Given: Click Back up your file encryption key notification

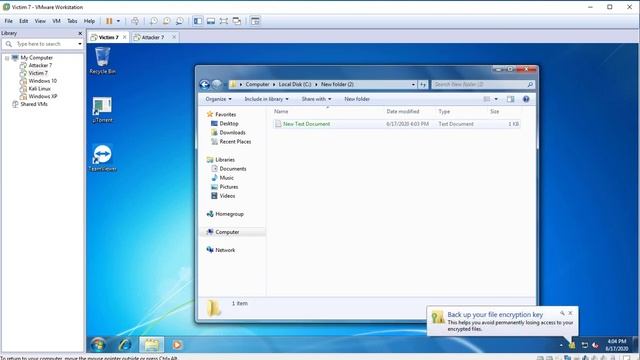Looking at the screenshot, I should click(x=502, y=321).
